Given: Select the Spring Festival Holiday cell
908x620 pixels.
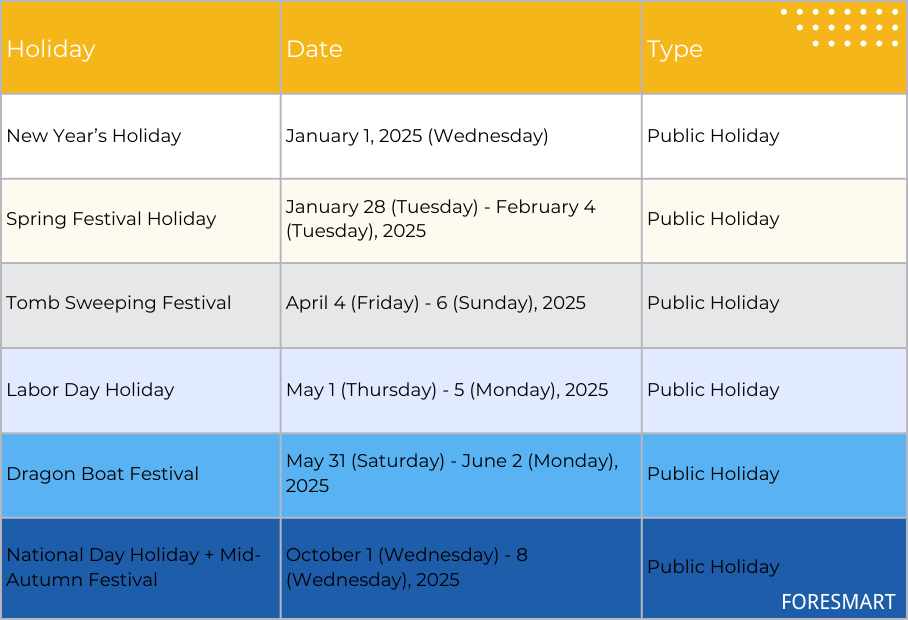Looking at the screenshot, I should click(x=141, y=221).
